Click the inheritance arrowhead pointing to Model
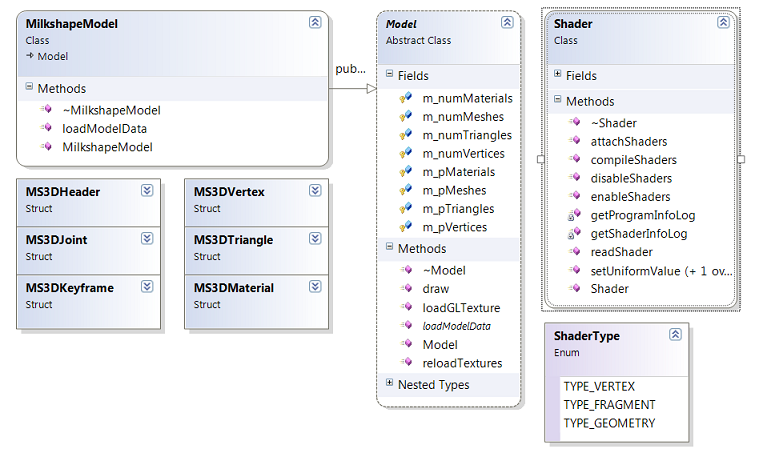 [371, 89]
